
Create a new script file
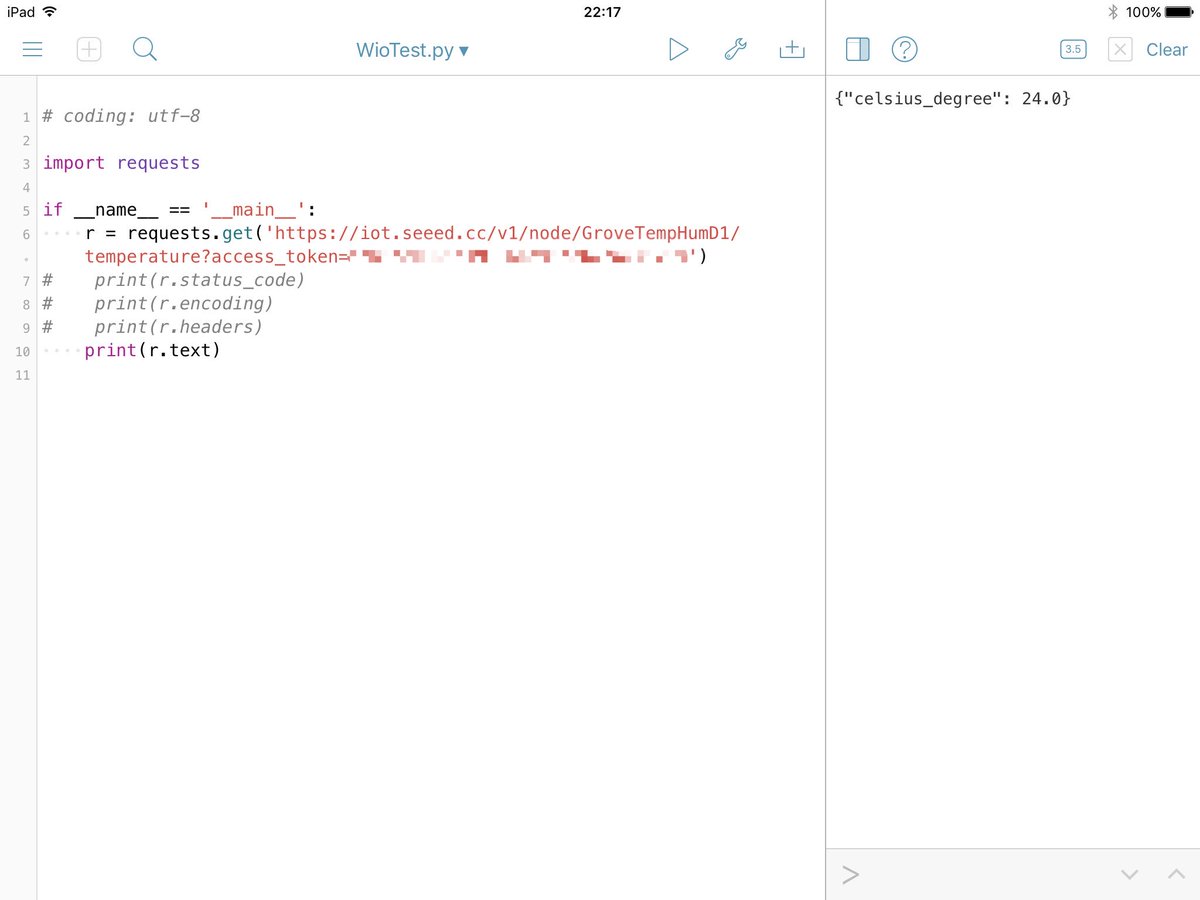click(89, 48)
